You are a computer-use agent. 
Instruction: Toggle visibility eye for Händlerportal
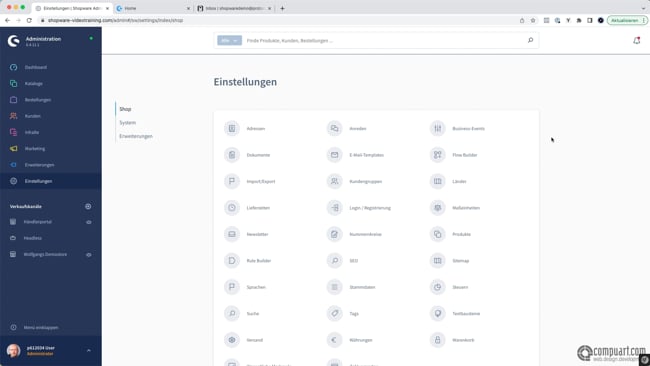89,222
